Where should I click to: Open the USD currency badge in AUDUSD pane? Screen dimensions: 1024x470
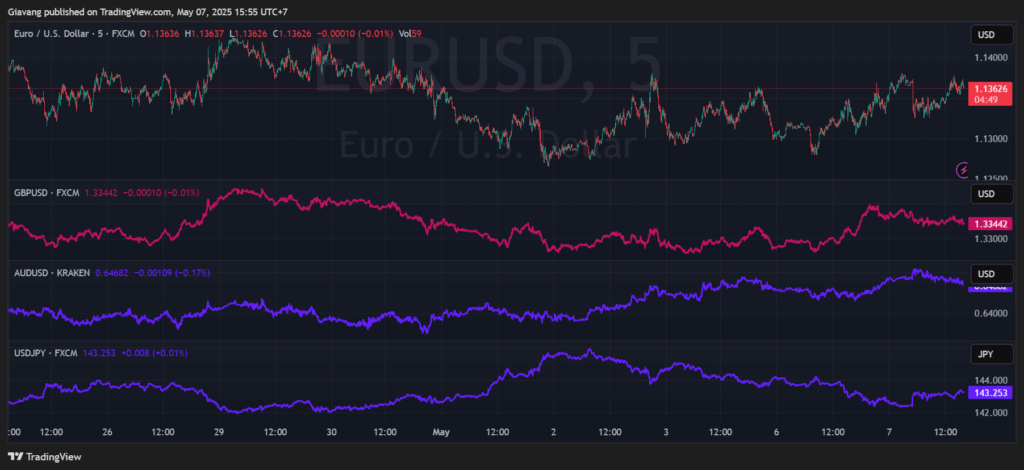point(985,274)
